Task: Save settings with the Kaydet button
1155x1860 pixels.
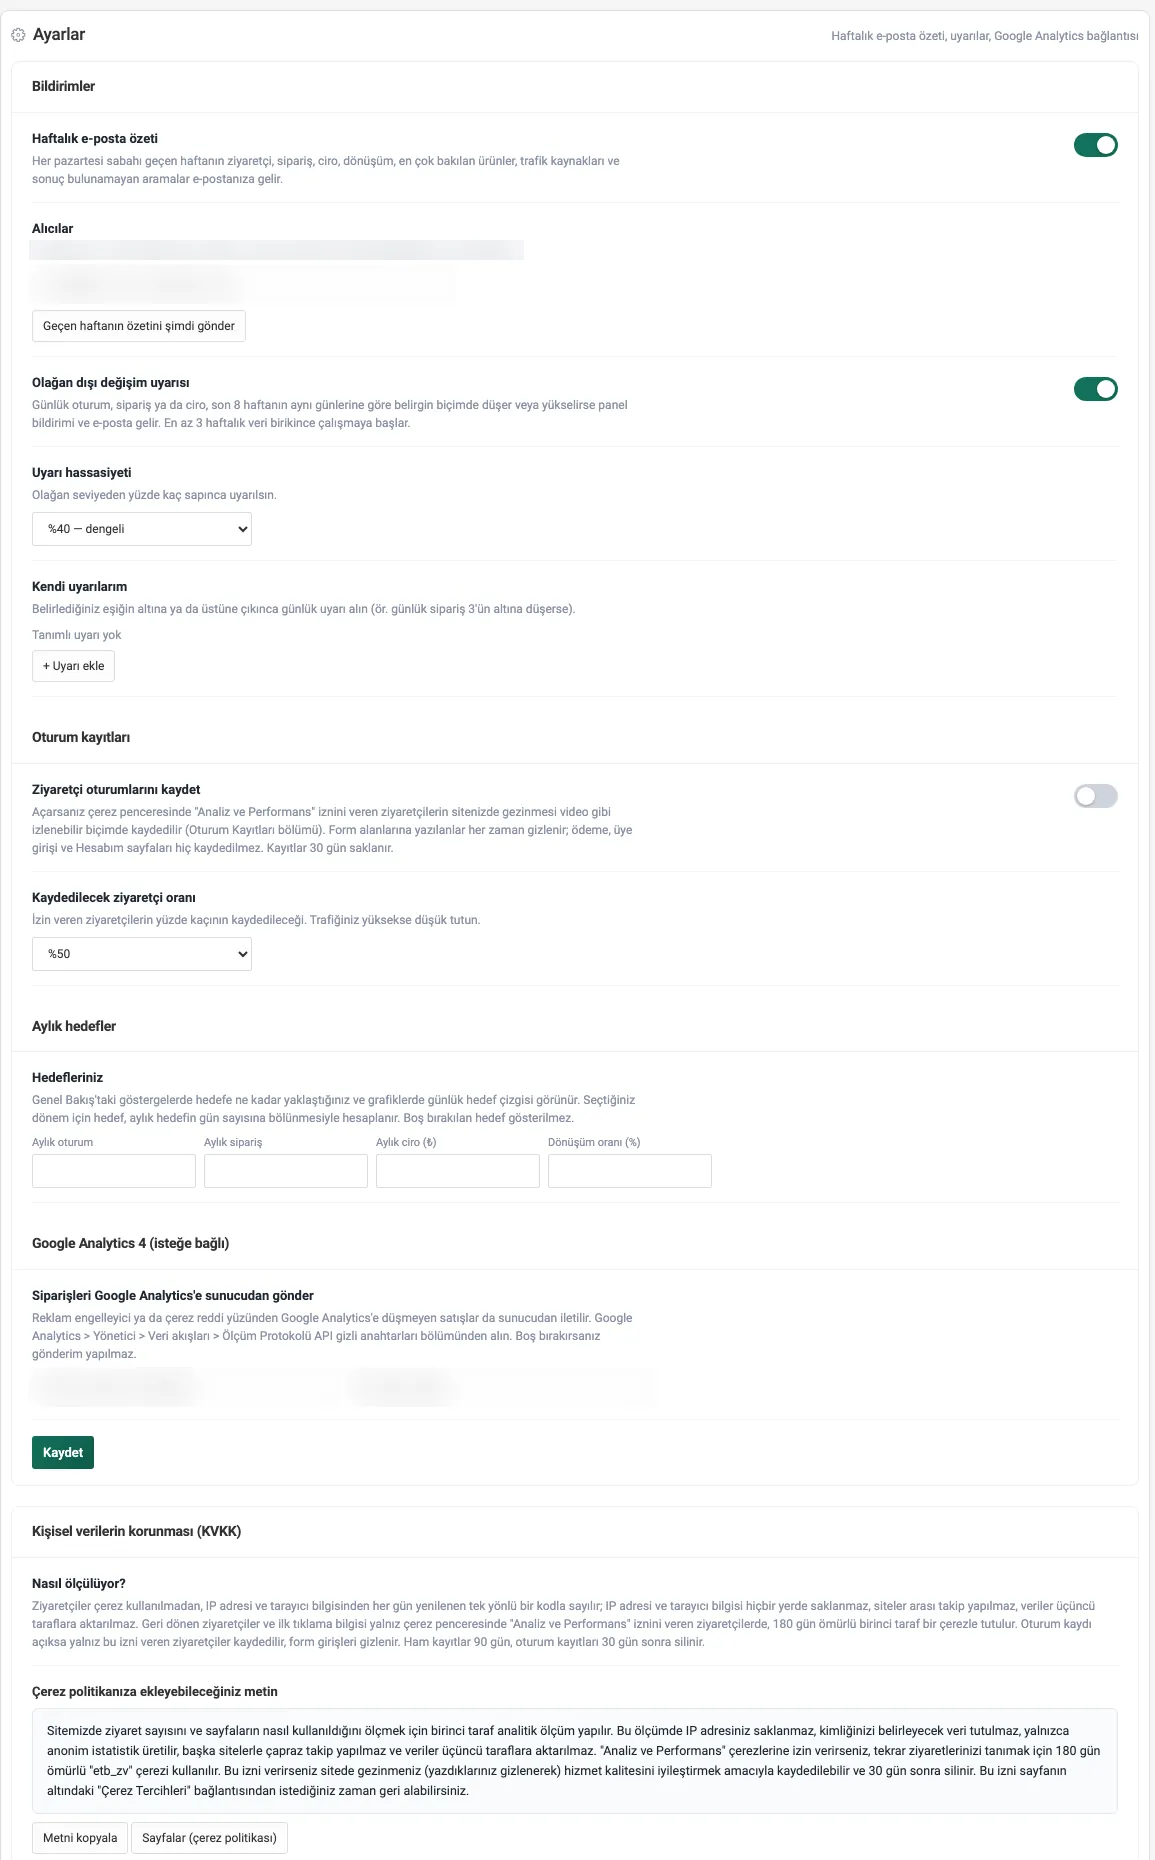Action: (63, 1453)
